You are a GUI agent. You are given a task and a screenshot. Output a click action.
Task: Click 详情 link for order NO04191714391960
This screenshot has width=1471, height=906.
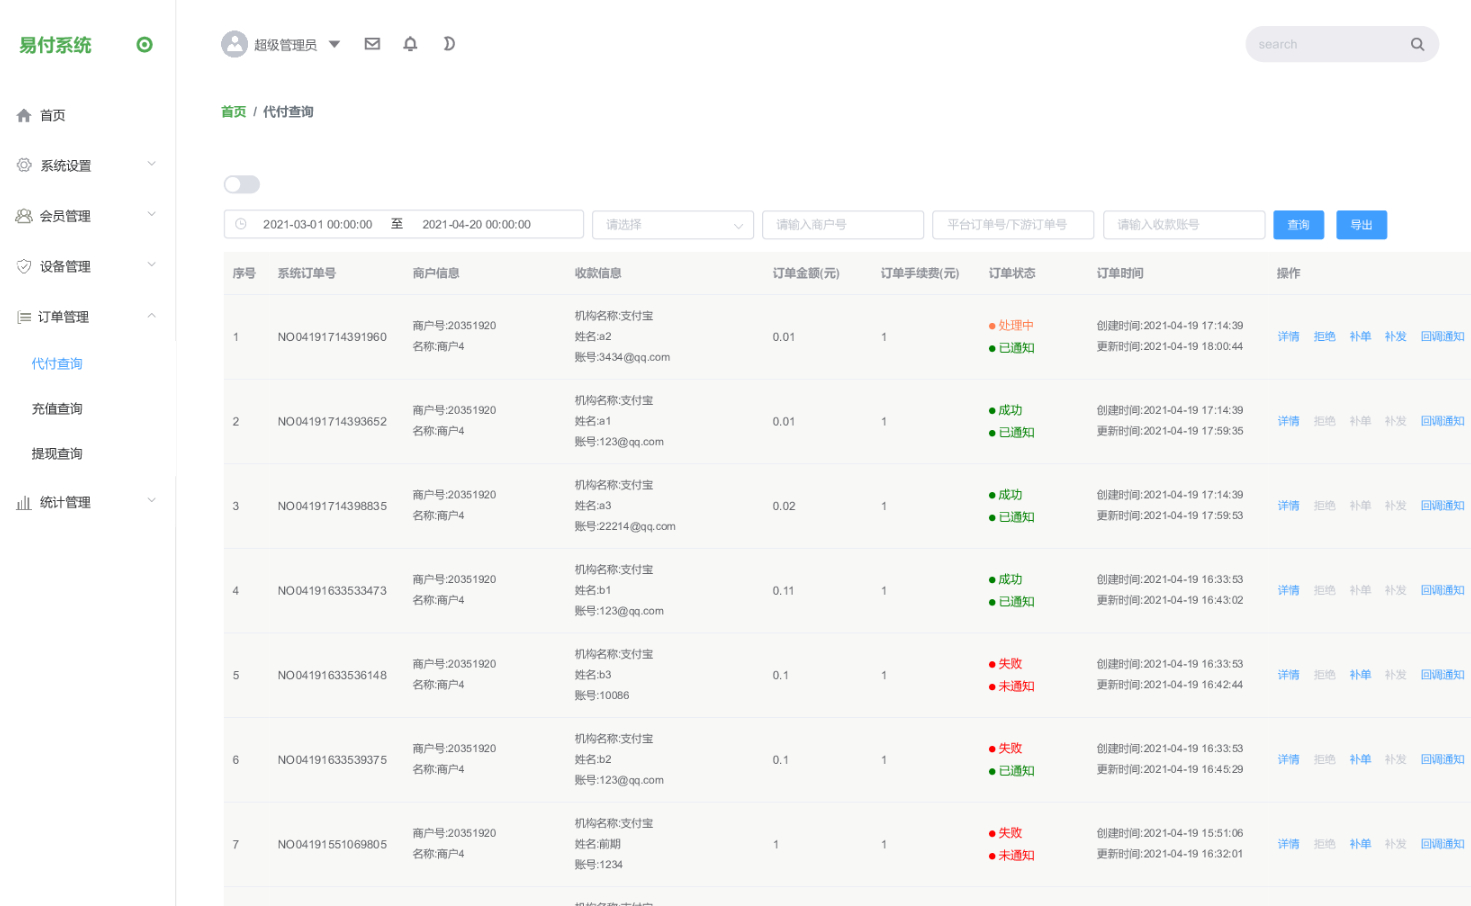pos(1288,337)
